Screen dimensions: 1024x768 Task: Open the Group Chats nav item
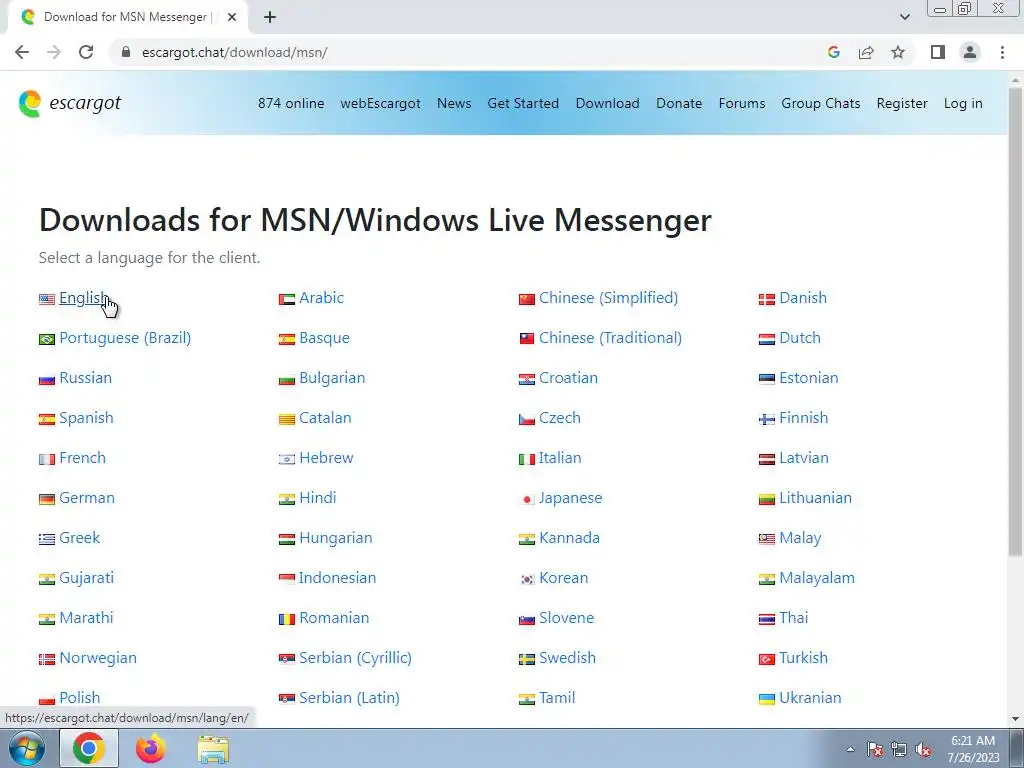[821, 103]
